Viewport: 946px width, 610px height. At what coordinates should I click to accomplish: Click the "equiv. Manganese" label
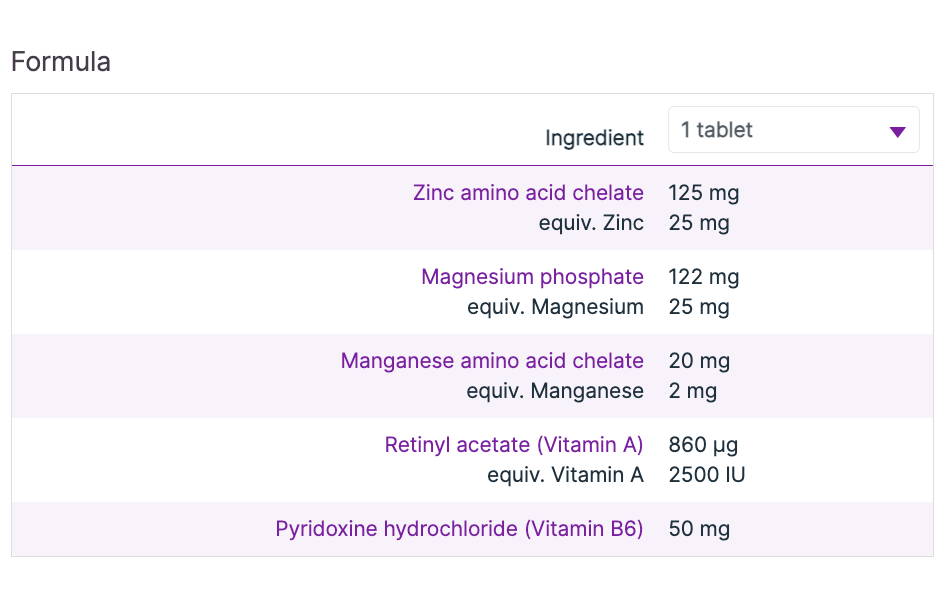[x=555, y=391]
